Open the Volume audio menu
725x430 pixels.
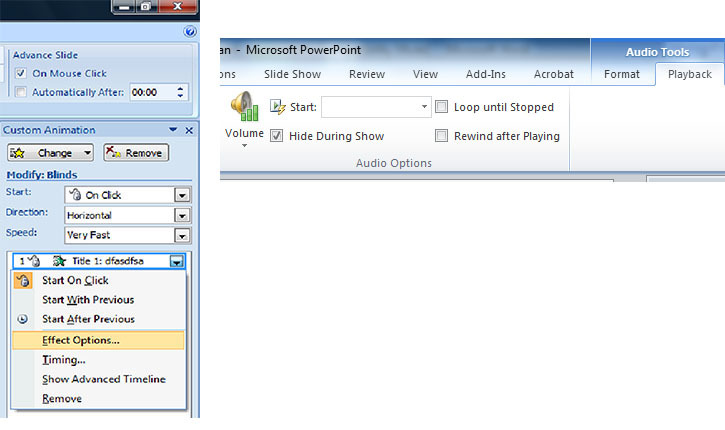(244, 120)
